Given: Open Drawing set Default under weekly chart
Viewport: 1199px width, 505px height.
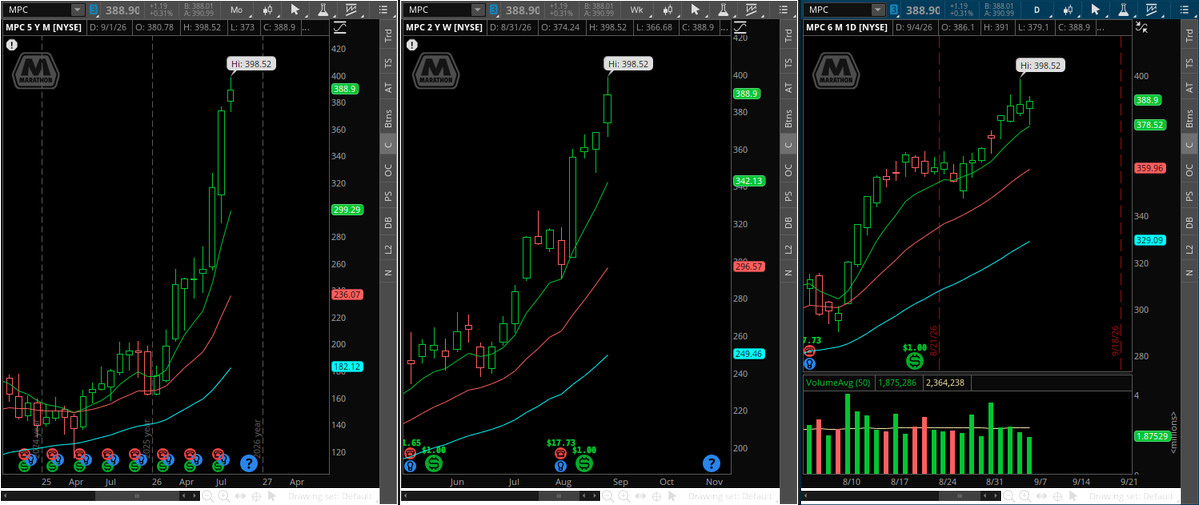Looking at the screenshot, I should pos(733,496).
